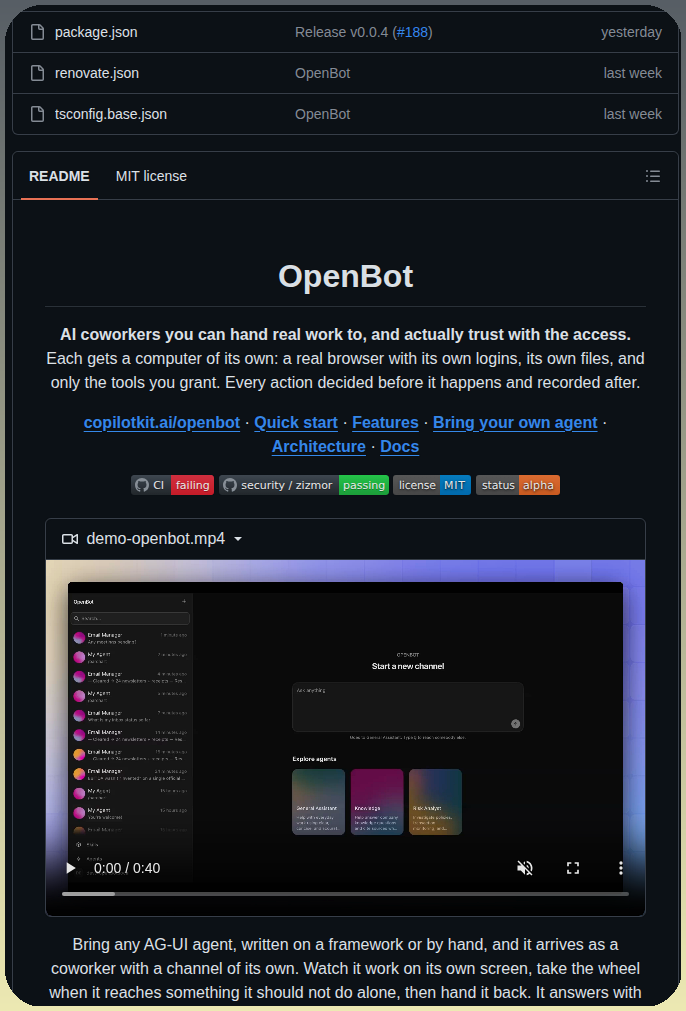Click the CI failing badge

[173, 485]
